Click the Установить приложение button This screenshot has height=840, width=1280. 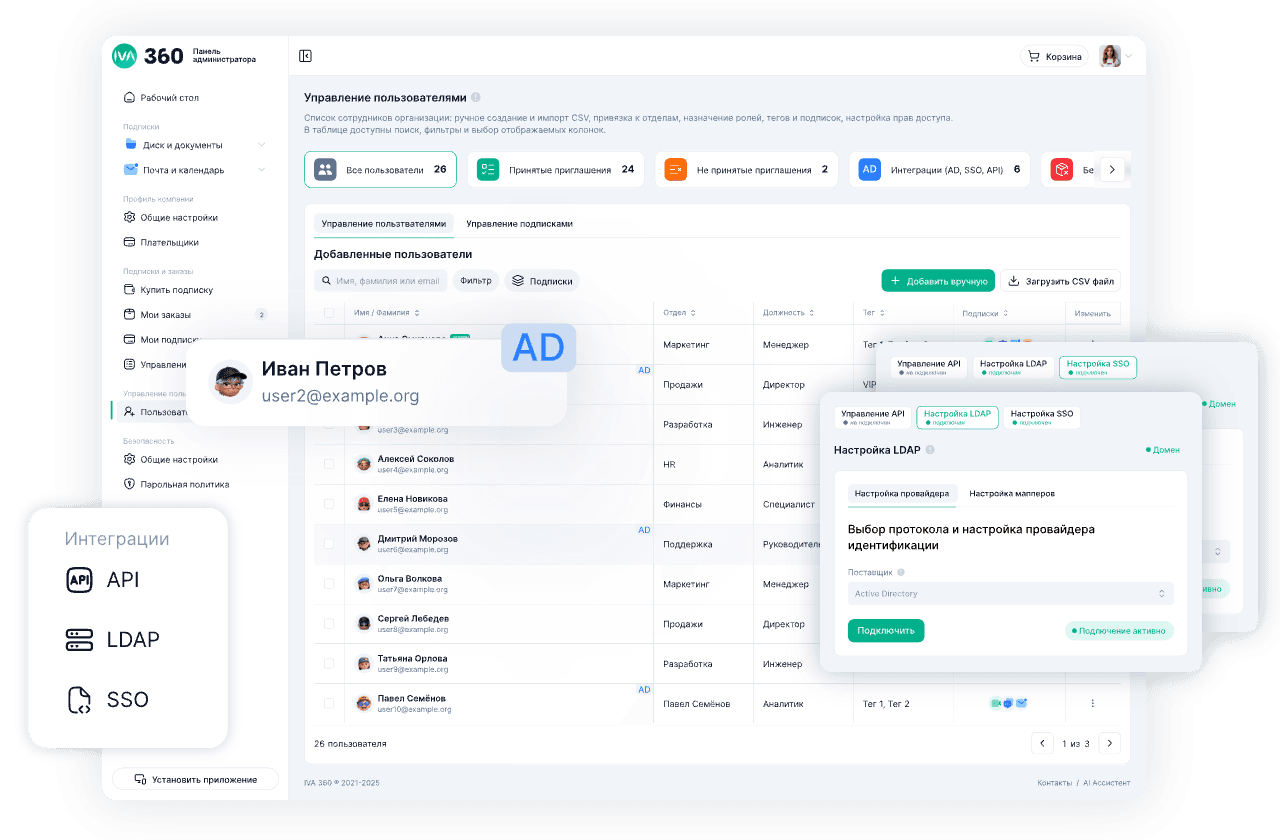pyautogui.click(x=195, y=779)
